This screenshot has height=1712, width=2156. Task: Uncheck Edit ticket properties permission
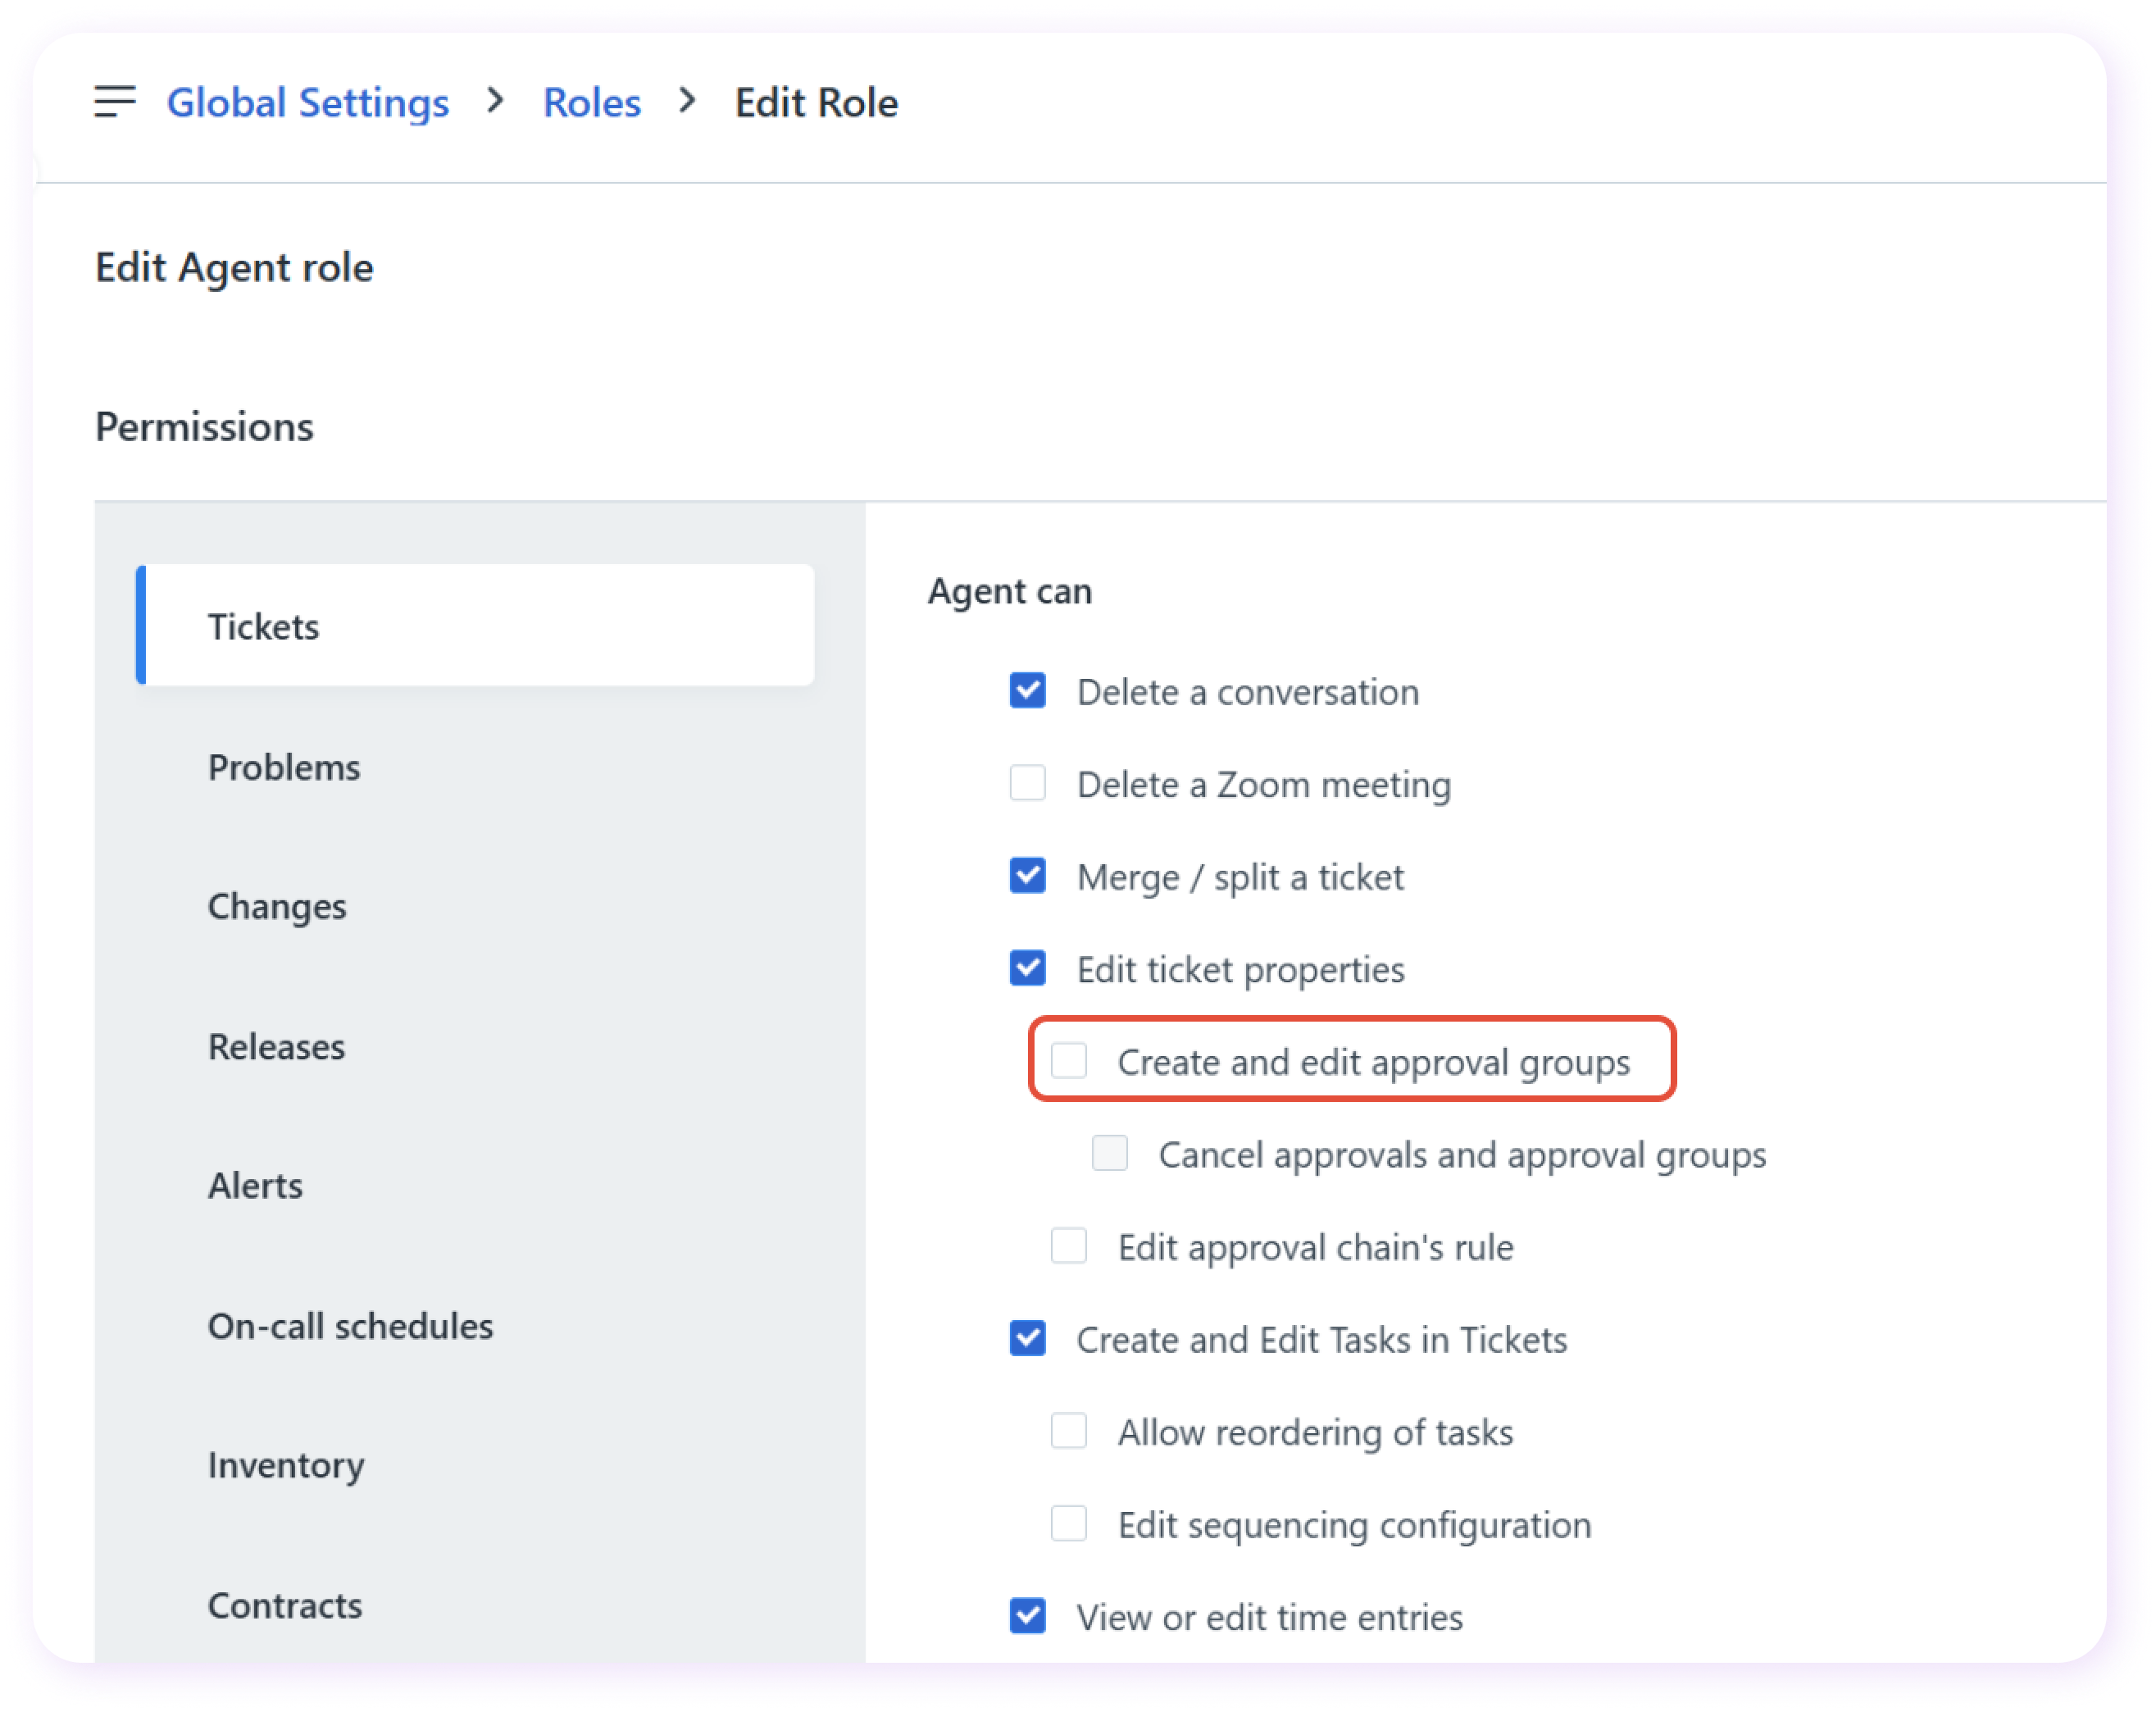[x=1027, y=968]
